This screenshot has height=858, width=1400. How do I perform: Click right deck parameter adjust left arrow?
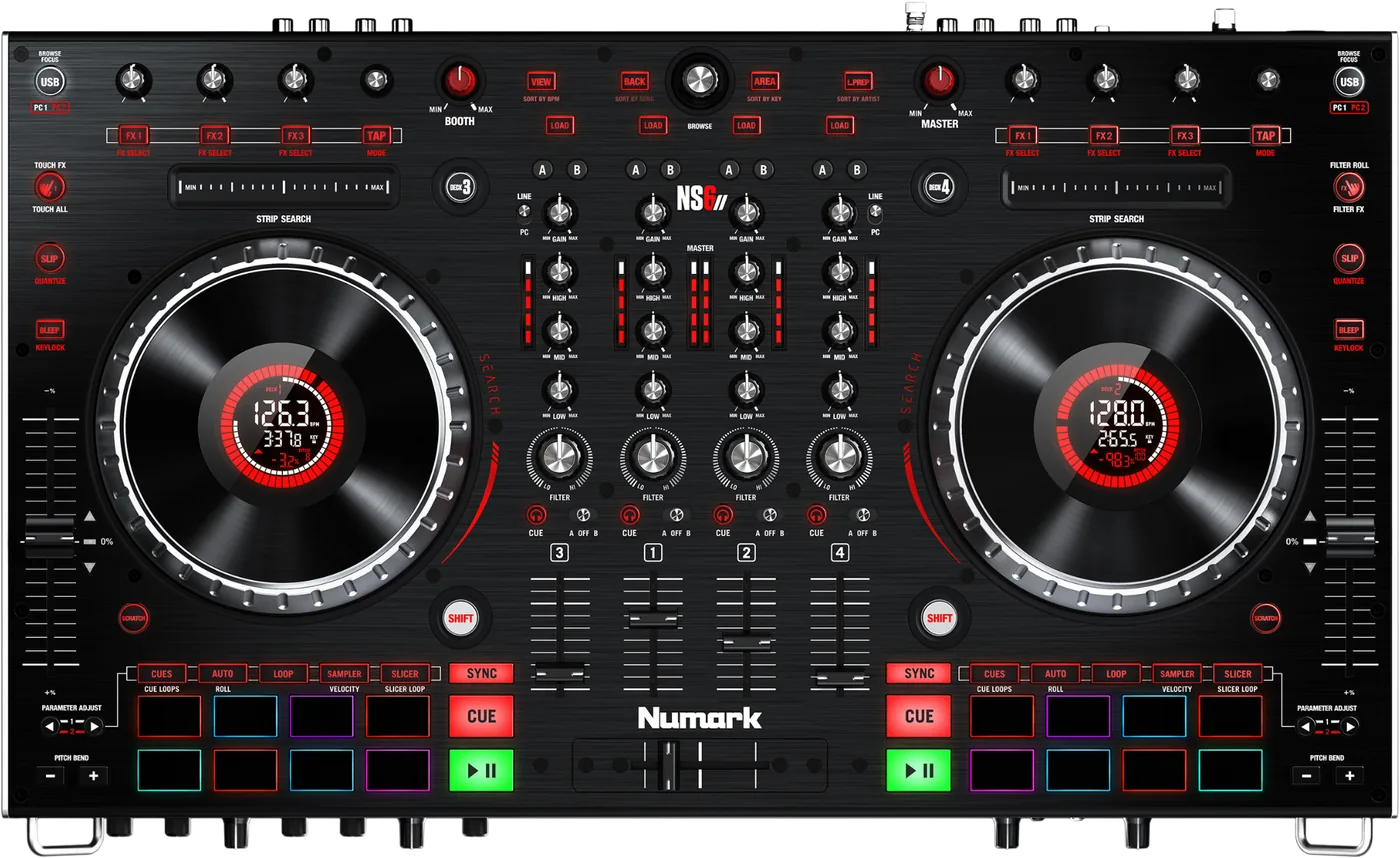tap(1307, 727)
